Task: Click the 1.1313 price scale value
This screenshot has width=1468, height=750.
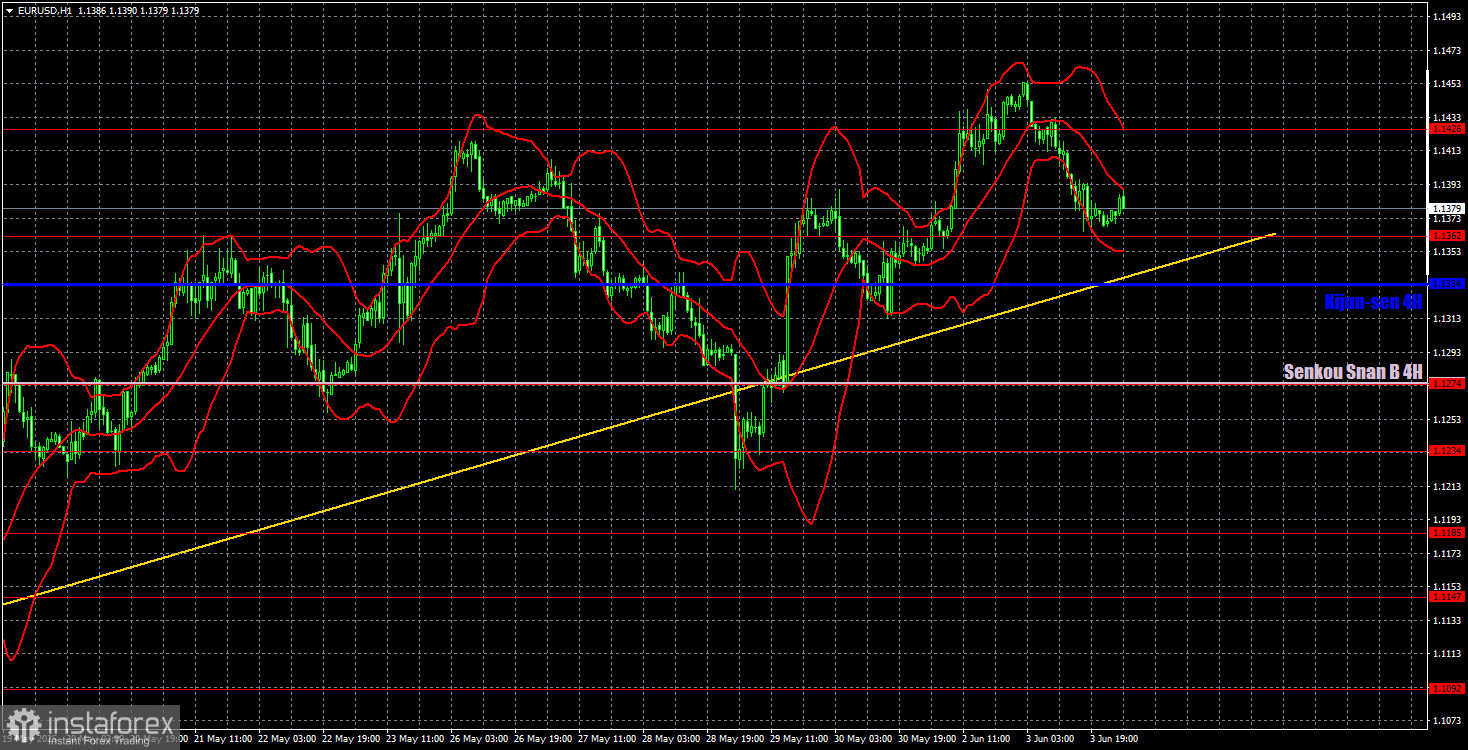Action: (x=1448, y=319)
